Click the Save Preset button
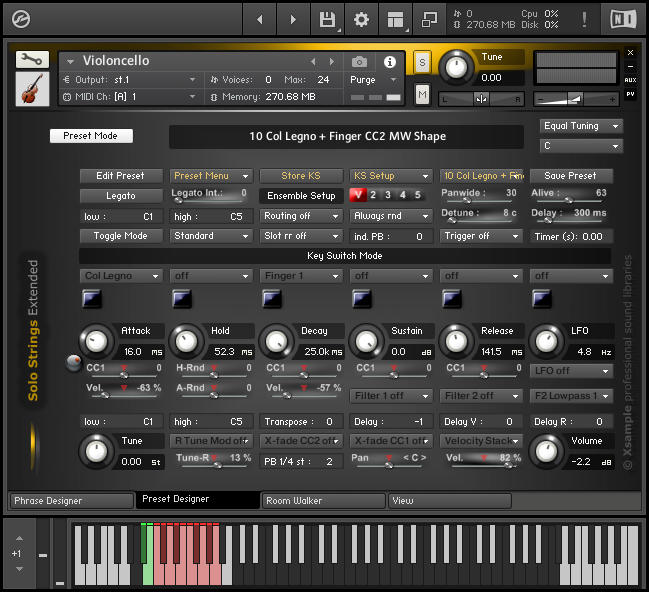649x592 pixels. coord(571,176)
